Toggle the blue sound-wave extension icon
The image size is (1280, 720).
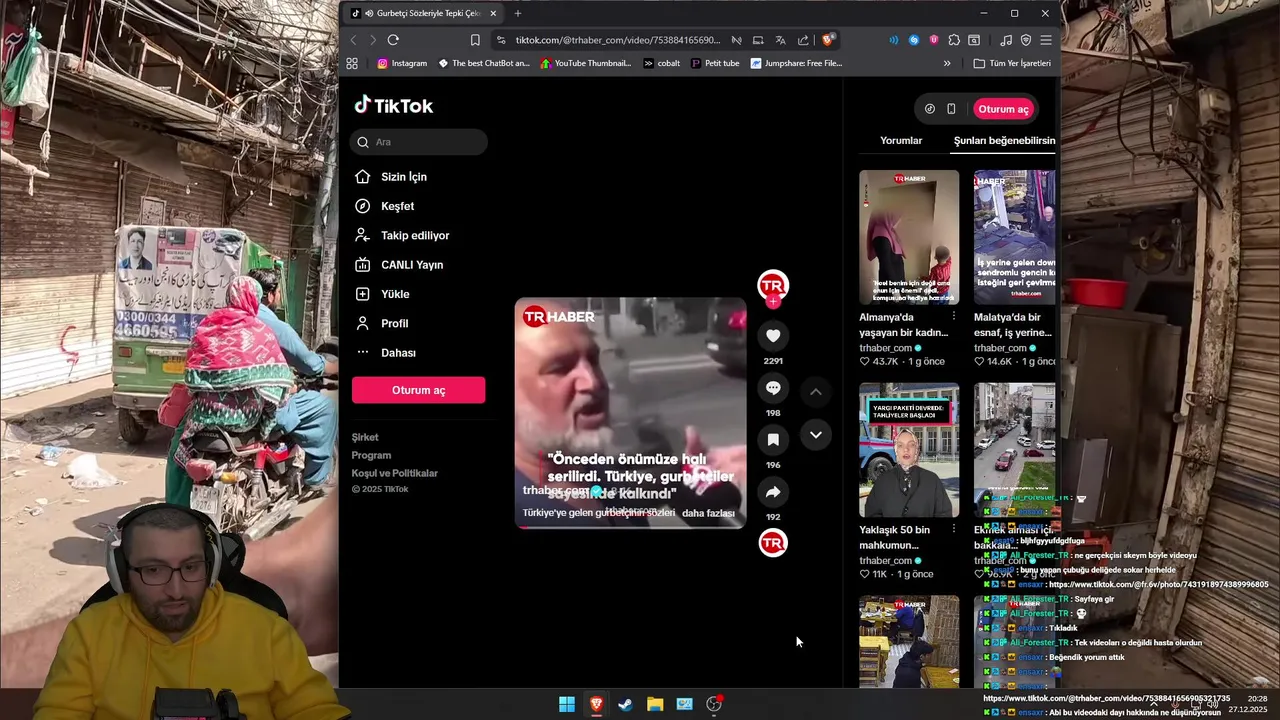(893, 40)
